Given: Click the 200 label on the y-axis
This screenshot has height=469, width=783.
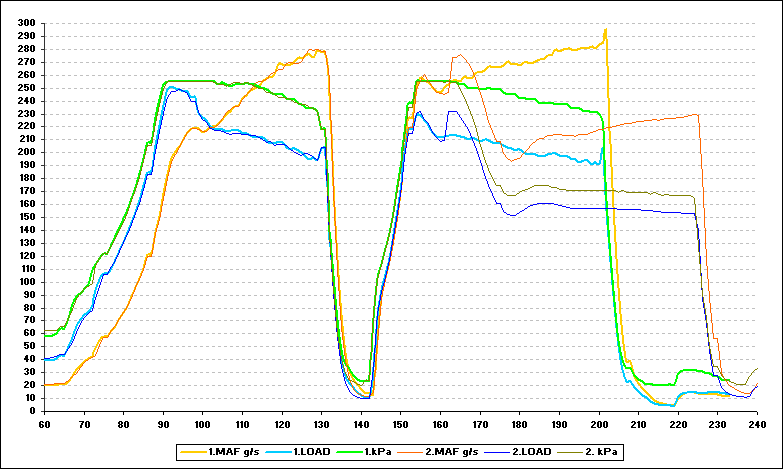Looking at the screenshot, I should click(x=26, y=152).
